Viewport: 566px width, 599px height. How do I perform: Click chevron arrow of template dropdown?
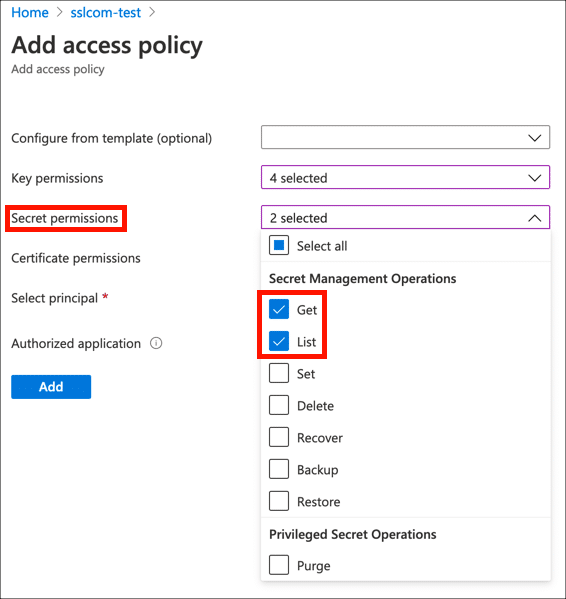(535, 138)
